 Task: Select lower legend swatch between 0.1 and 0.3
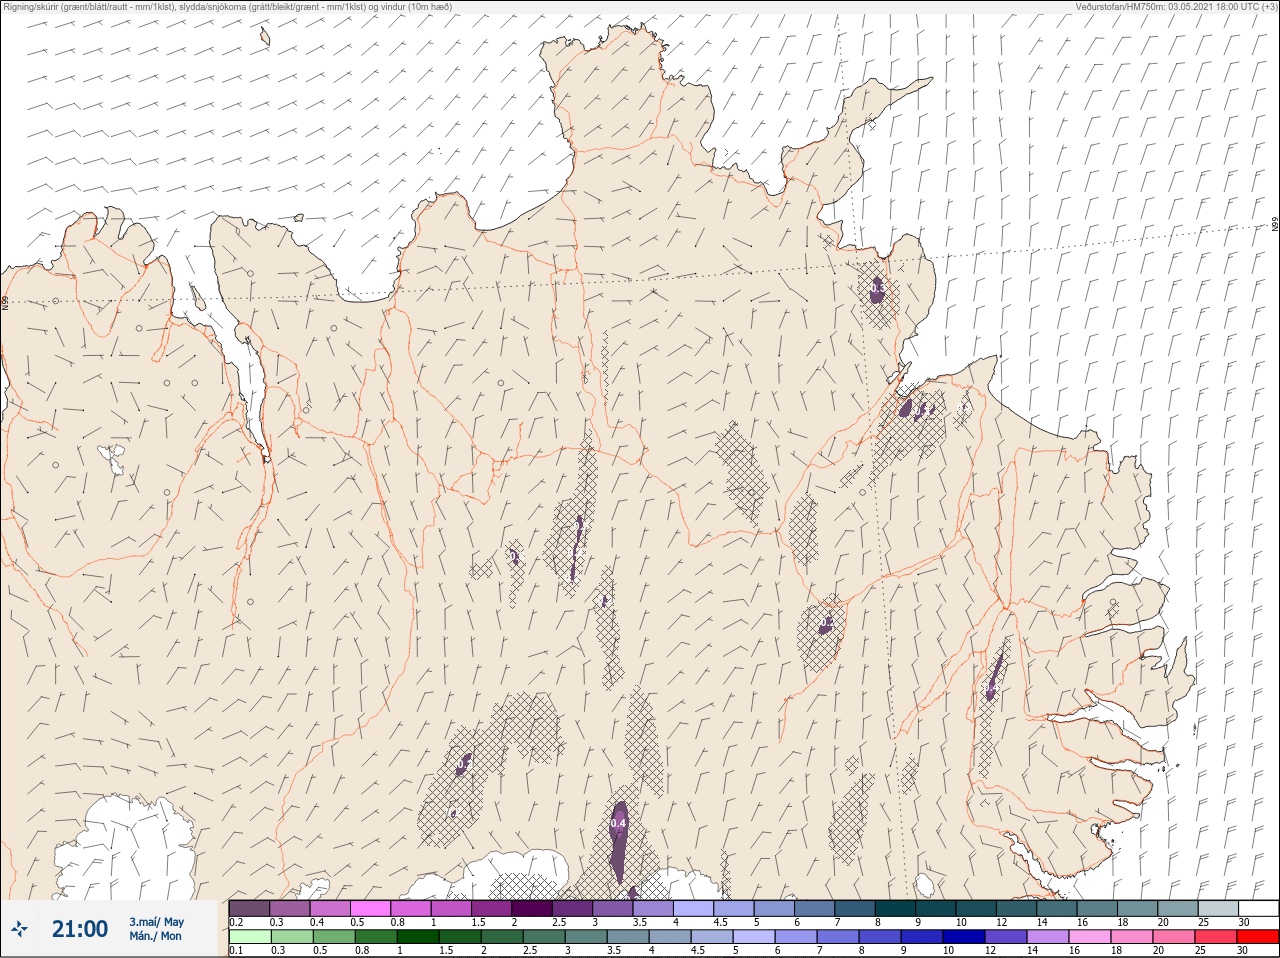250,937
